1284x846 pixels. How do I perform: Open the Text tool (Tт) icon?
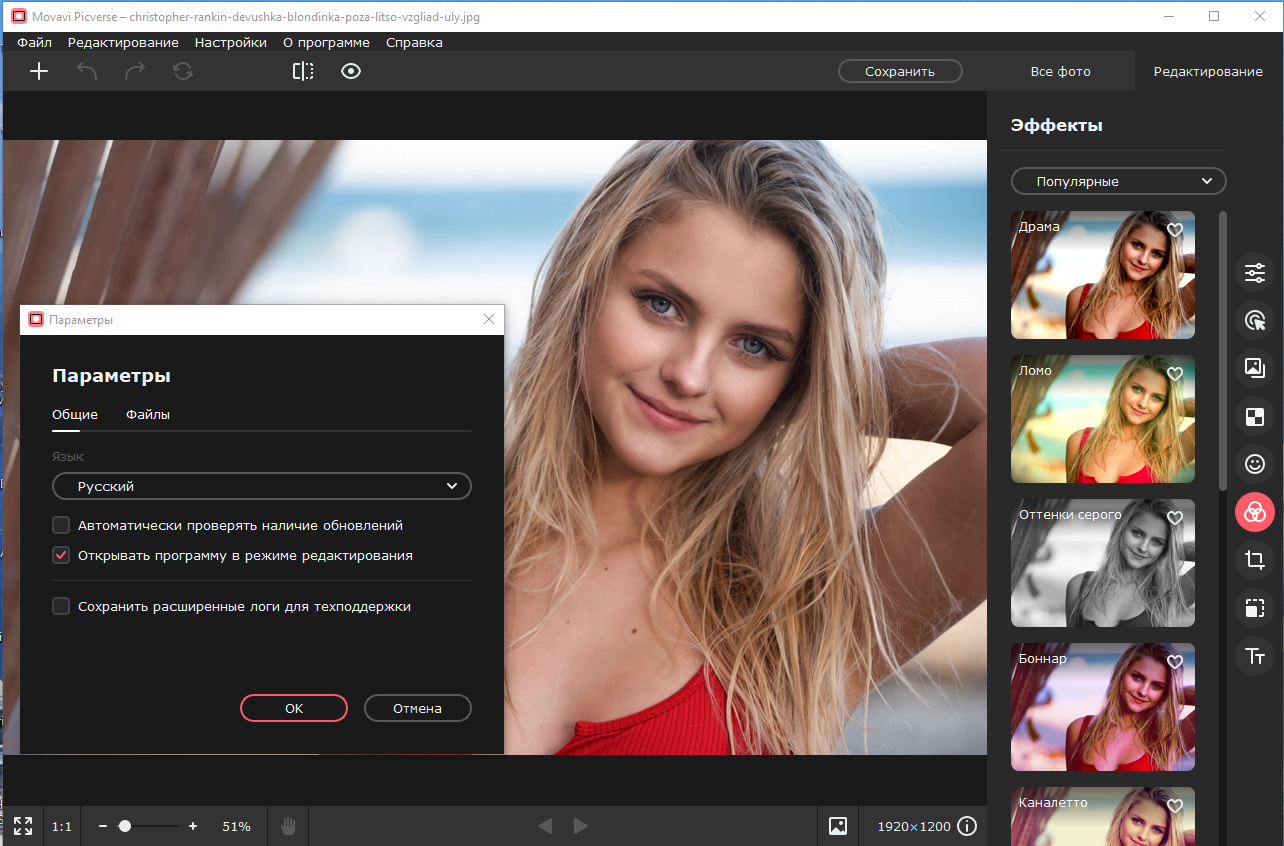click(1254, 656)
